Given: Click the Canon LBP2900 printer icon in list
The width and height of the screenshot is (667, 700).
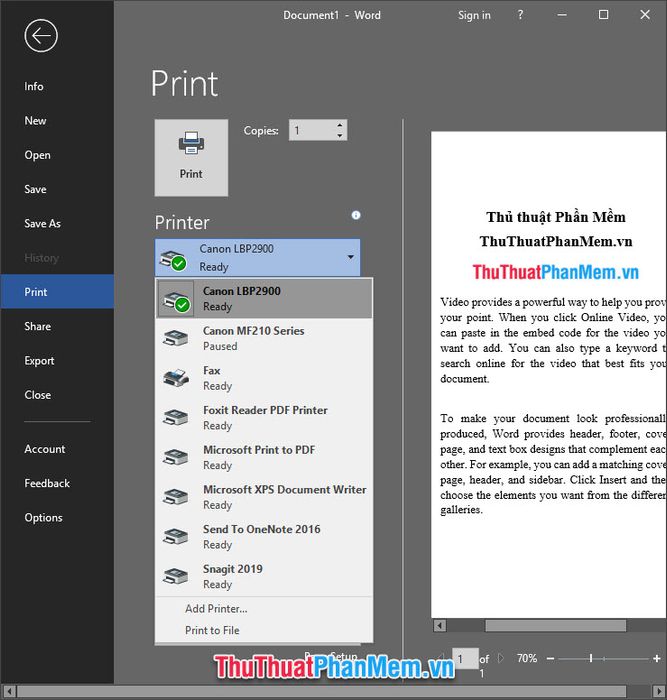Looking at the screenshot, I should tap(176, 300).
